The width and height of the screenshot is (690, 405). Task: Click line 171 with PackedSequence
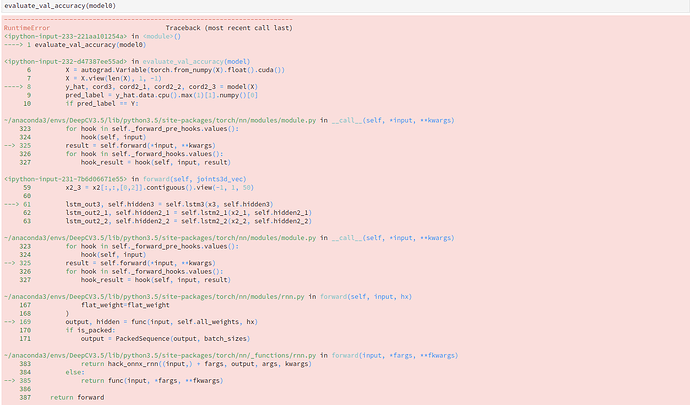click(135, 339)
